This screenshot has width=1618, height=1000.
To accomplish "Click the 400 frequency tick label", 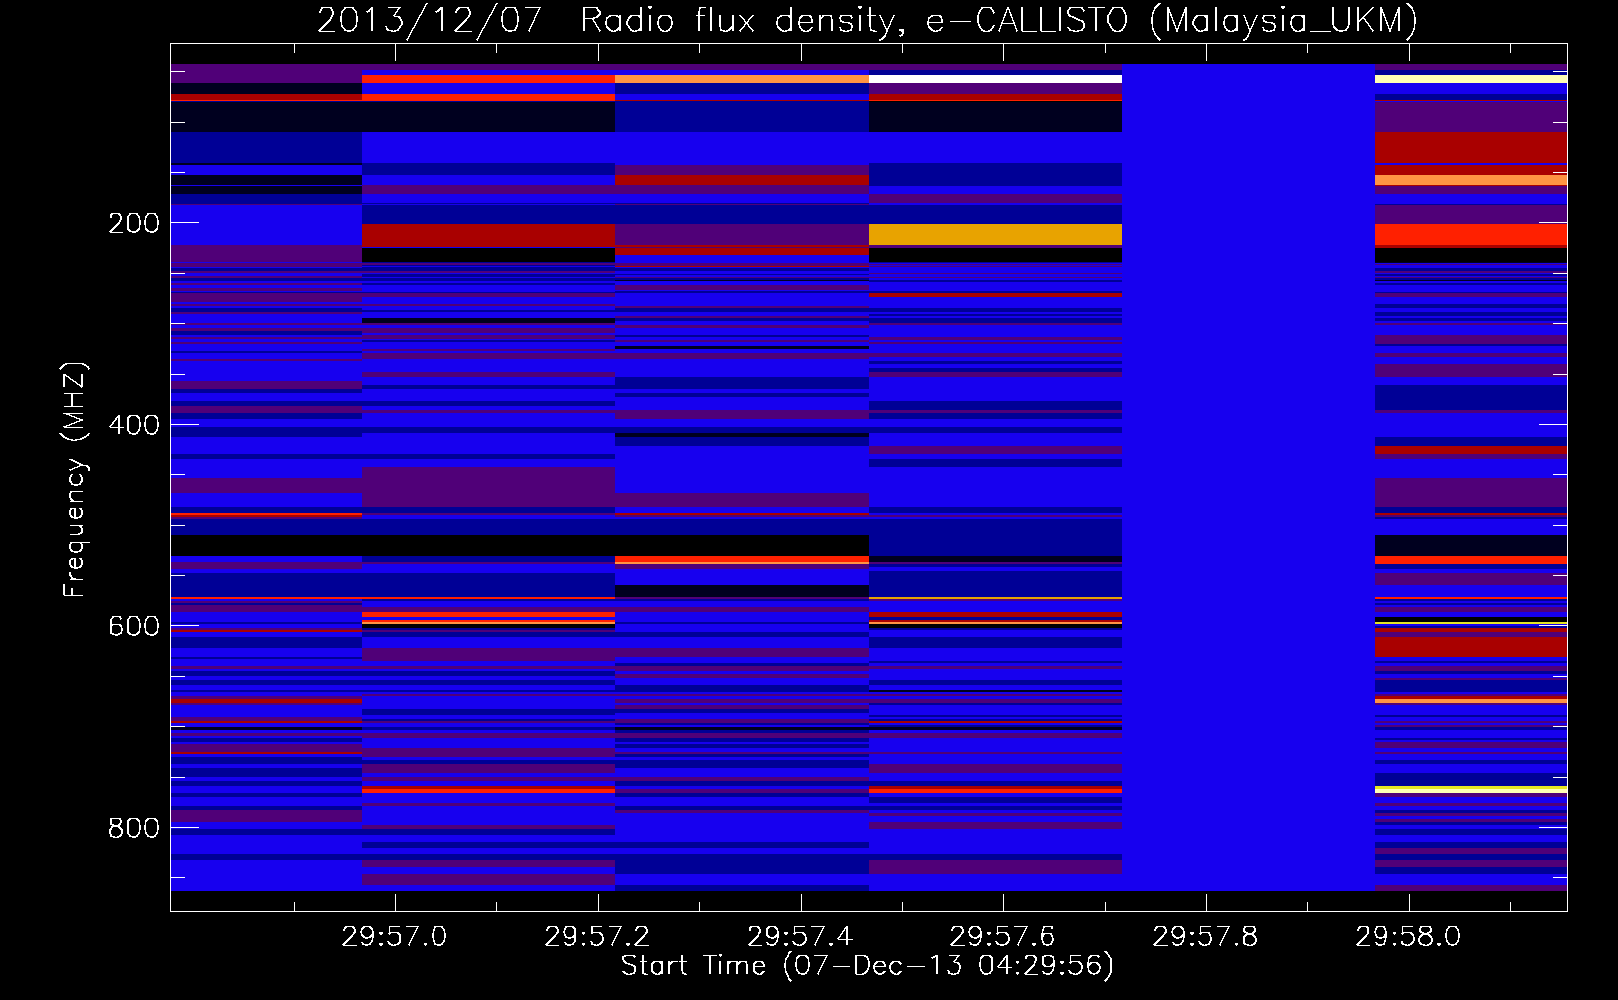I will [134, 425].
